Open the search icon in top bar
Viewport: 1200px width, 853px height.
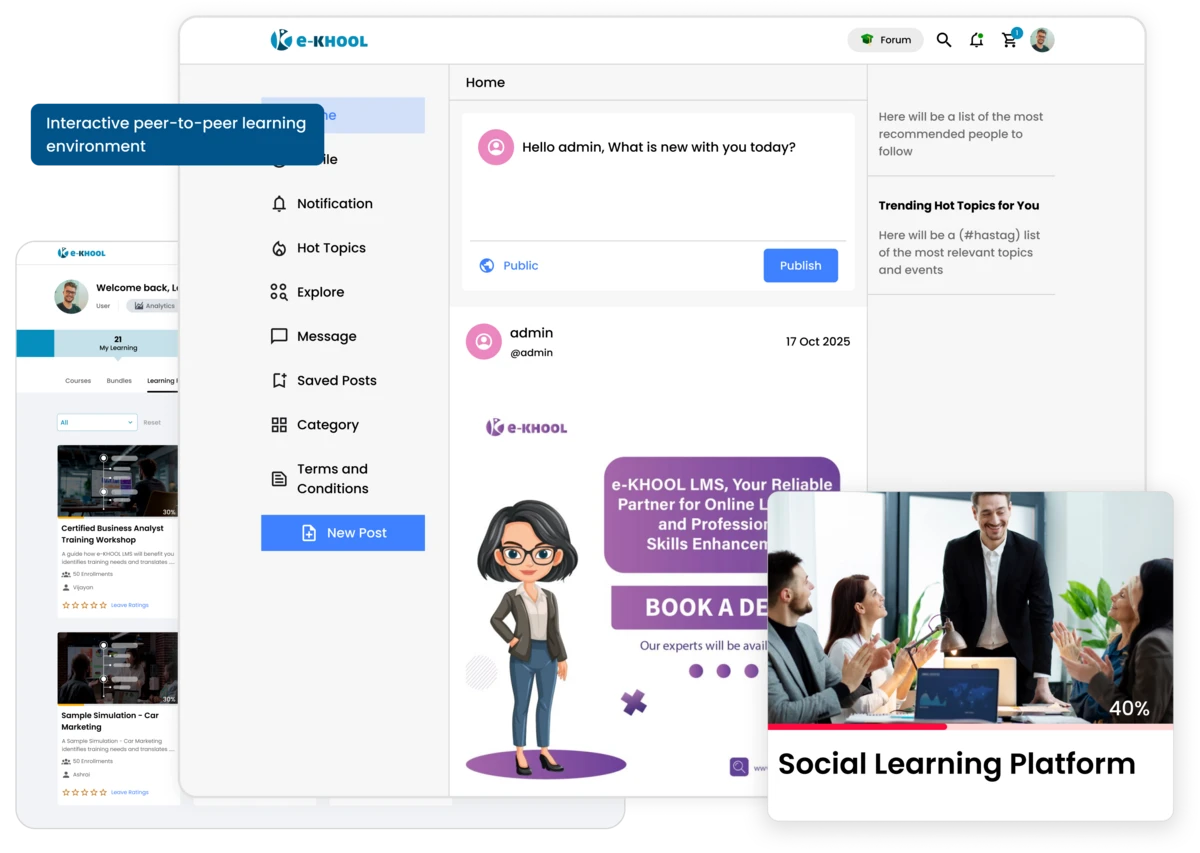pyautogui.click(x=944, y=40)
